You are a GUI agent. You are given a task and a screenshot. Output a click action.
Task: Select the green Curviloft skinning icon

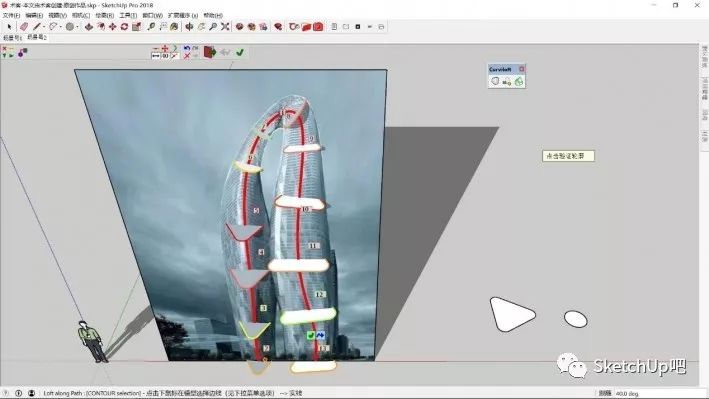click(519, 81)
